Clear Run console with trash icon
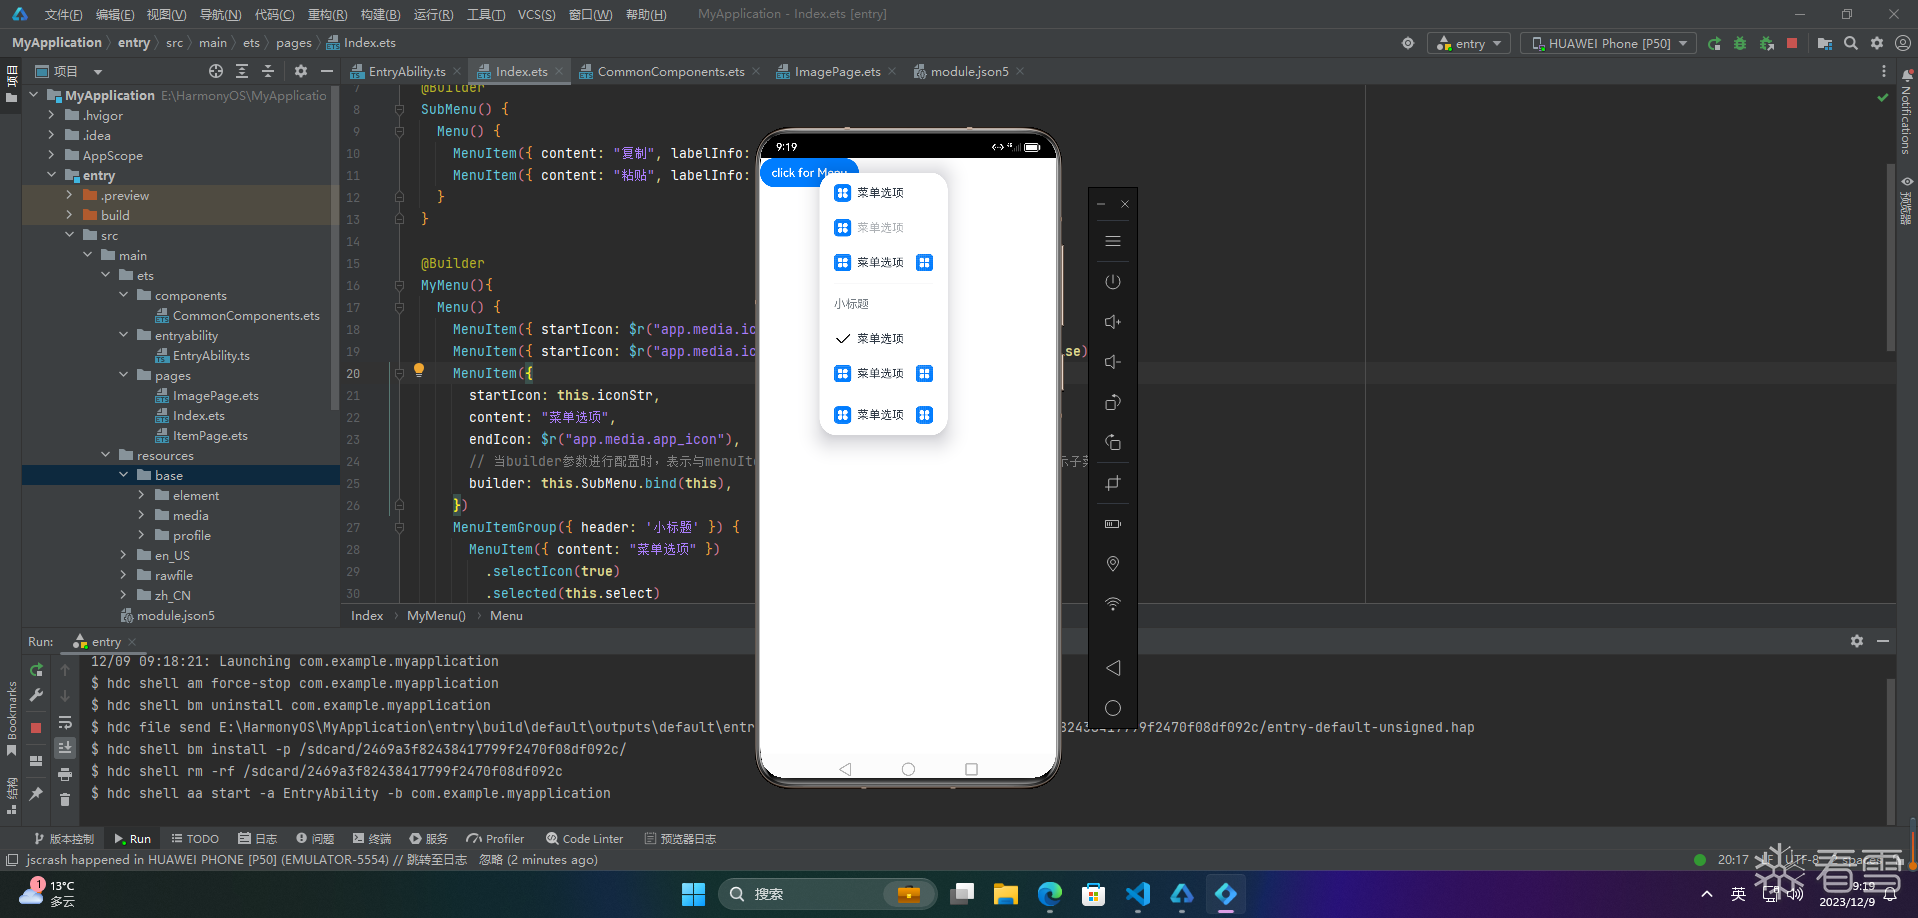The image size is (1918, 918). [x=65, y=799]
